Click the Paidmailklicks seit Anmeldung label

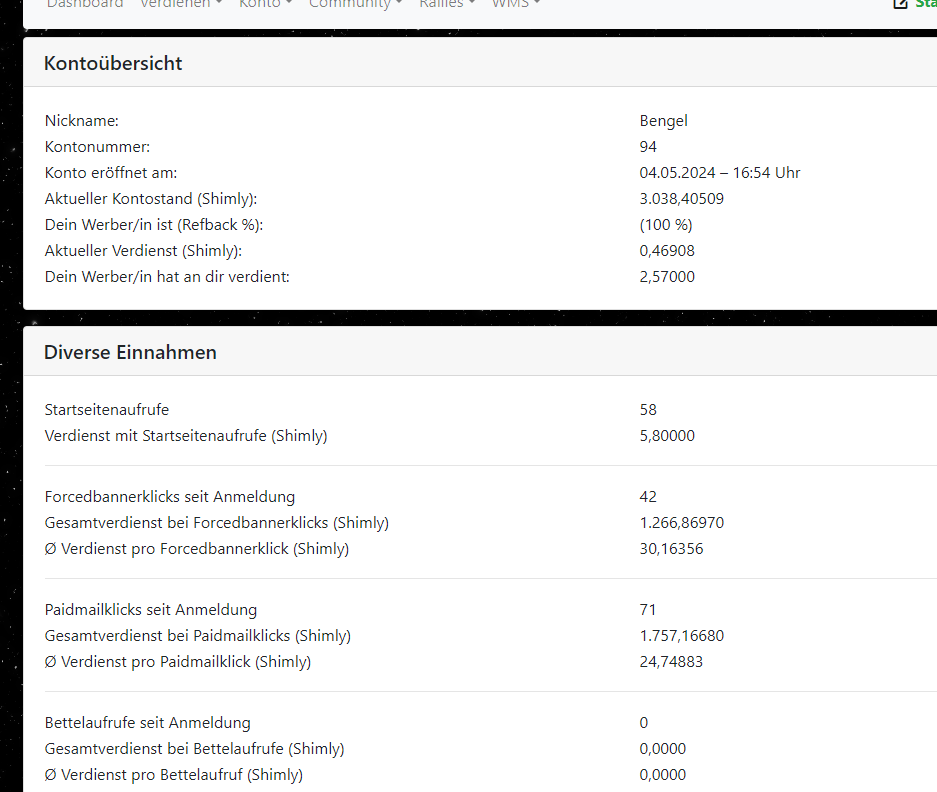pos(151,610)
